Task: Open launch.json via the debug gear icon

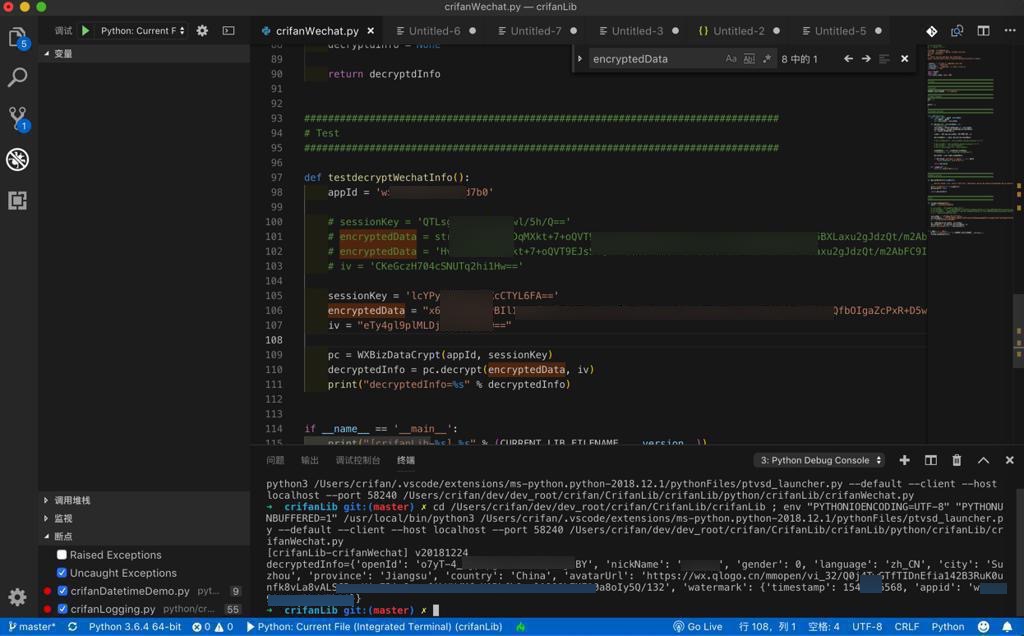Action: click(x=202, y=31)
